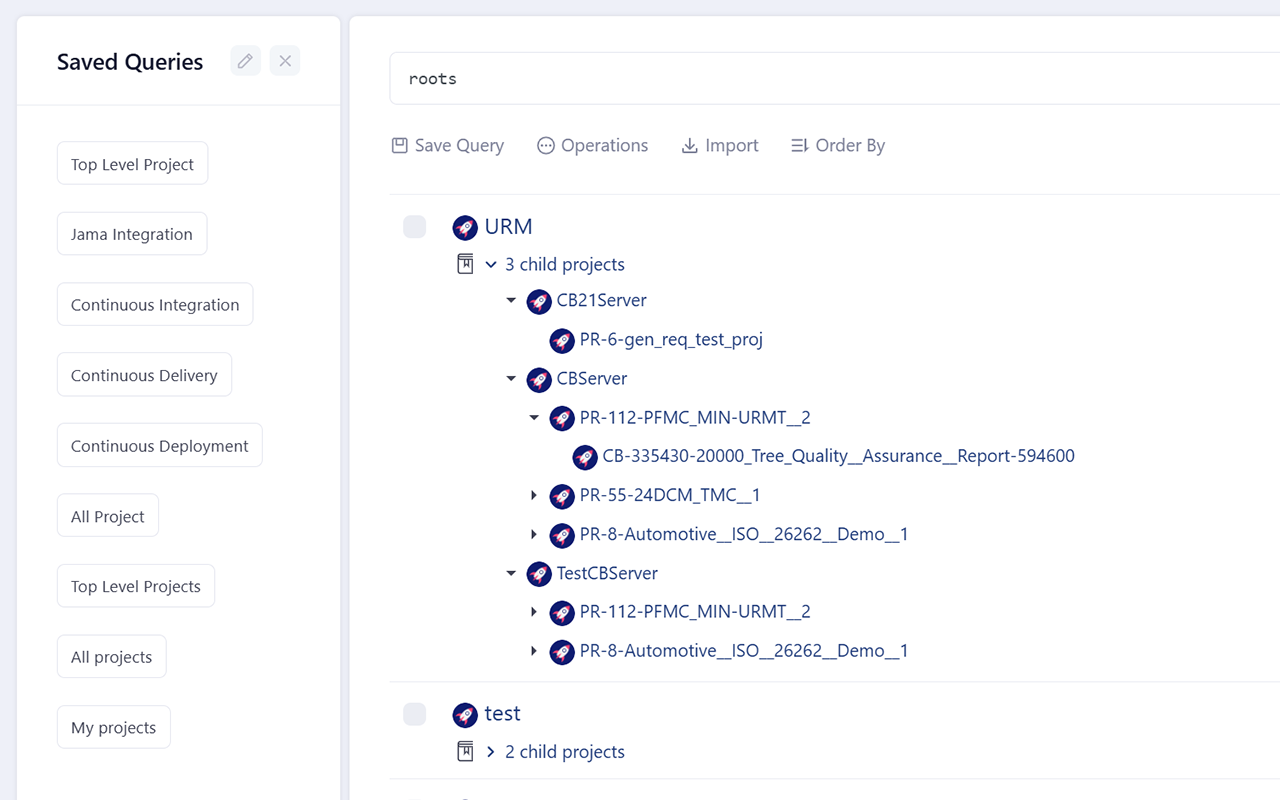Expand test's 2 child projects

[x=491, y=751]
